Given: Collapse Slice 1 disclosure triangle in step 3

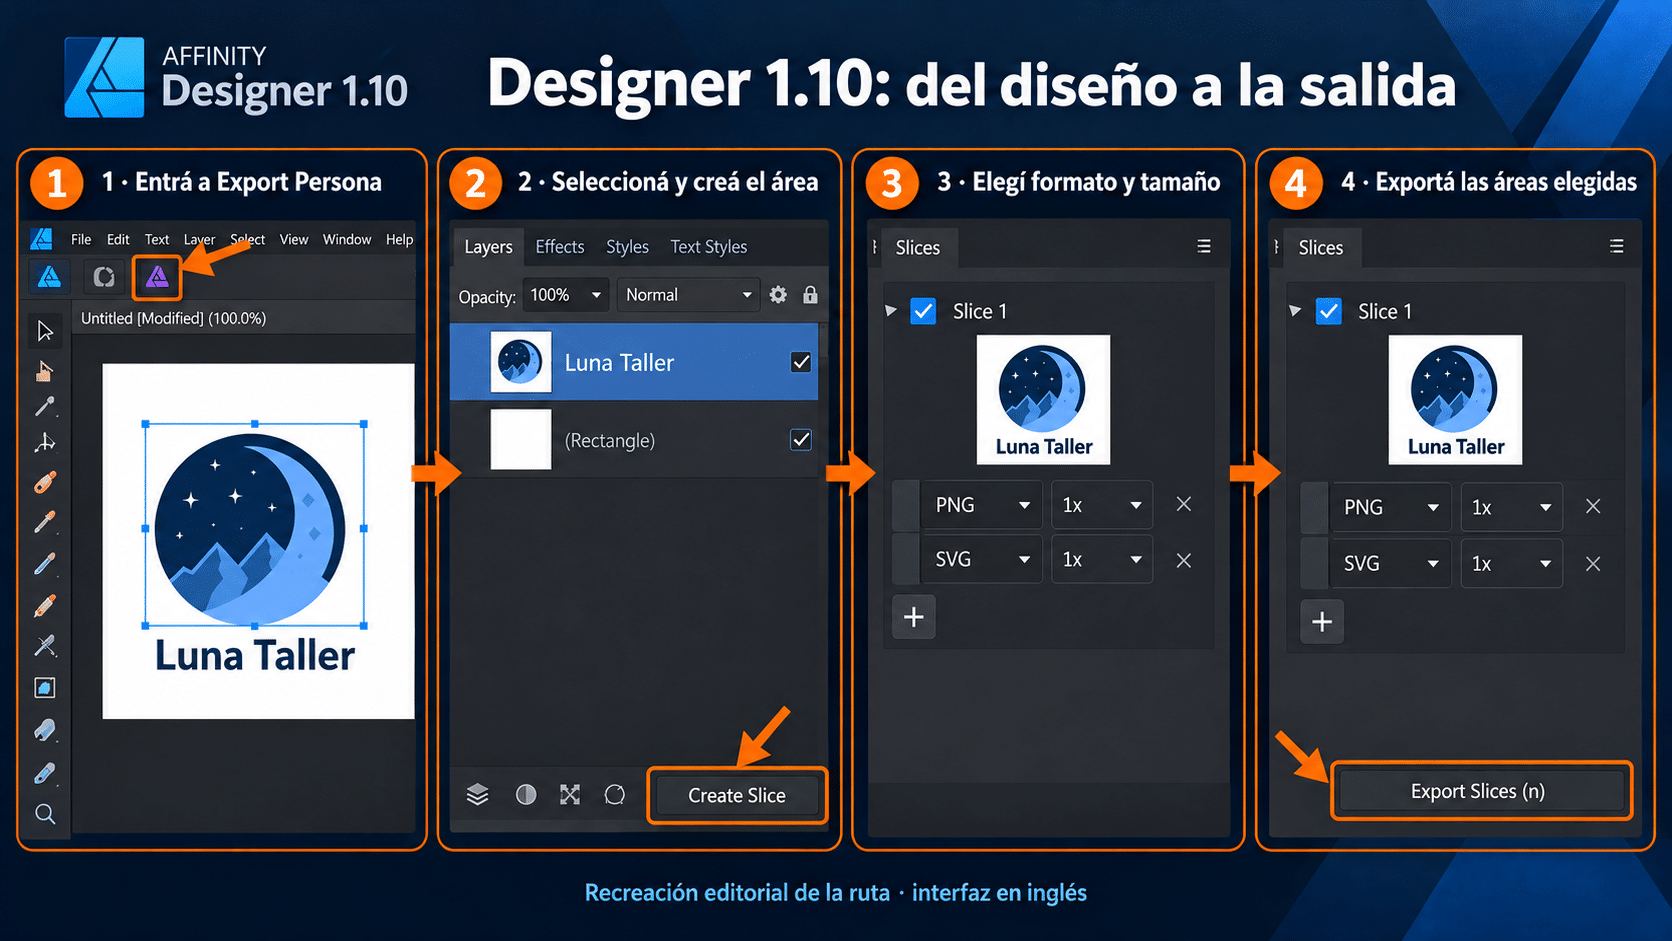Looking at the screenshot, I should click(891, 311).
